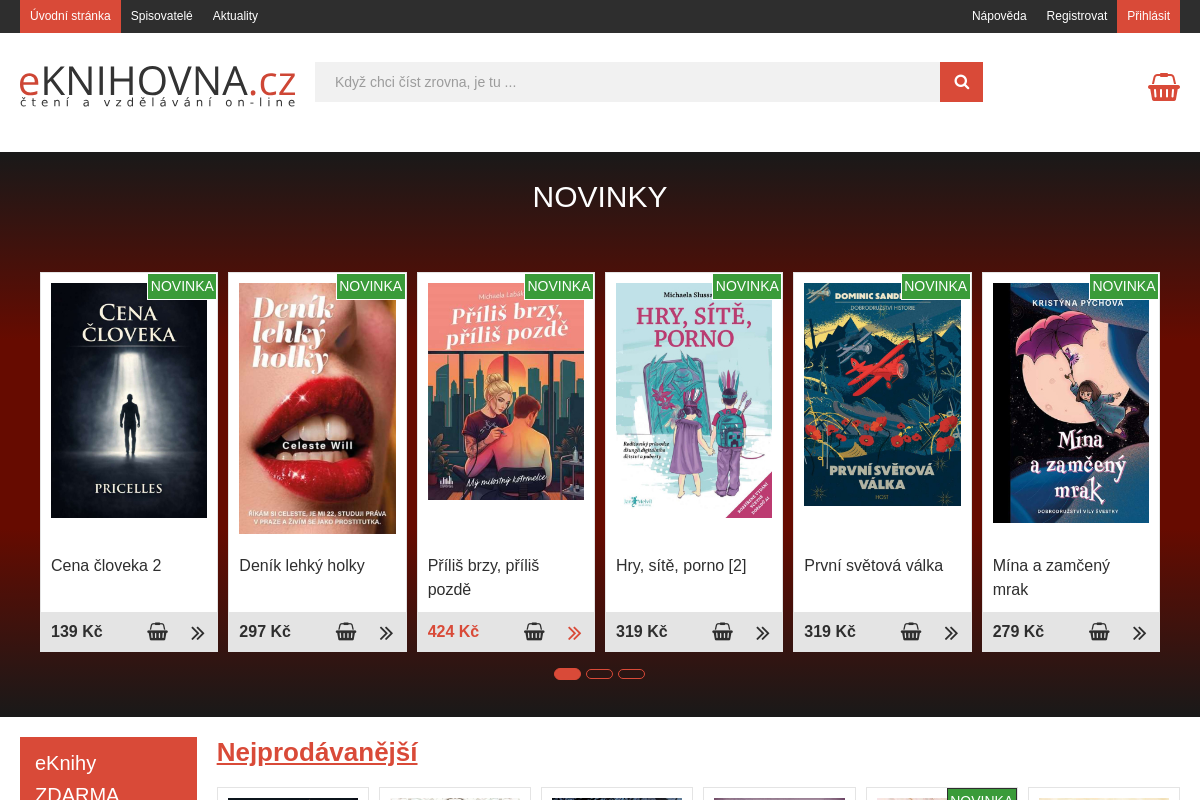The height and width of the screenshot is (800, 1200).
Task: Open Cena človeka 2 title link
Action: (x=106, y=566)
